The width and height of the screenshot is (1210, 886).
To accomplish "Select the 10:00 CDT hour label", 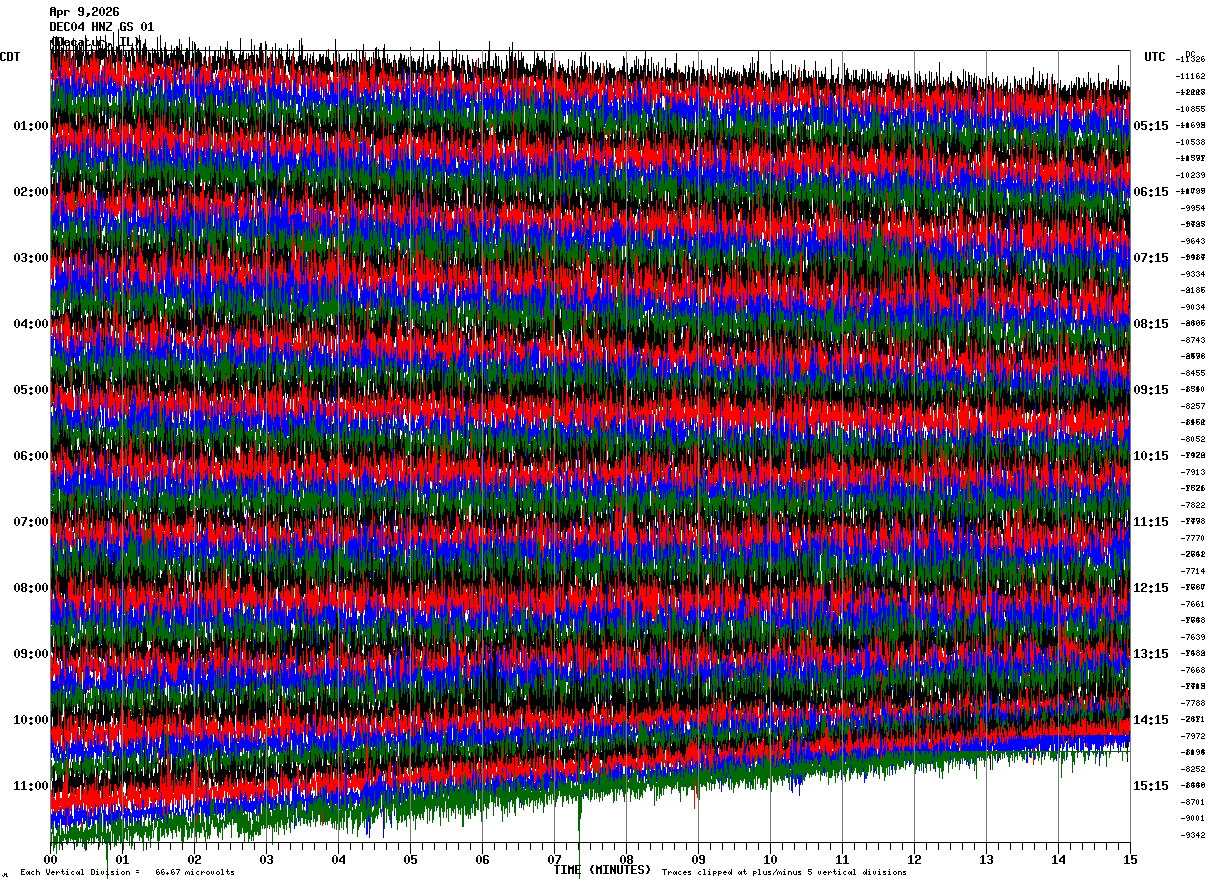I will pos(31,720).
